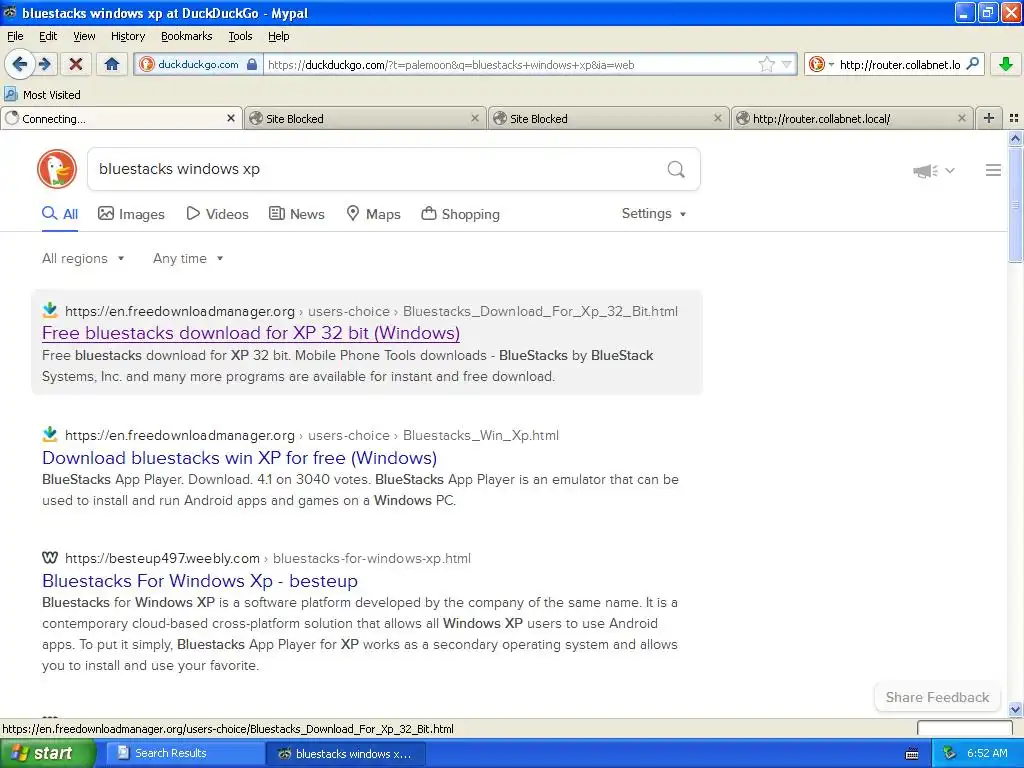Screen dimensions: 1024x768
Task: Open the Edit menu
Action: coord(48,36)
